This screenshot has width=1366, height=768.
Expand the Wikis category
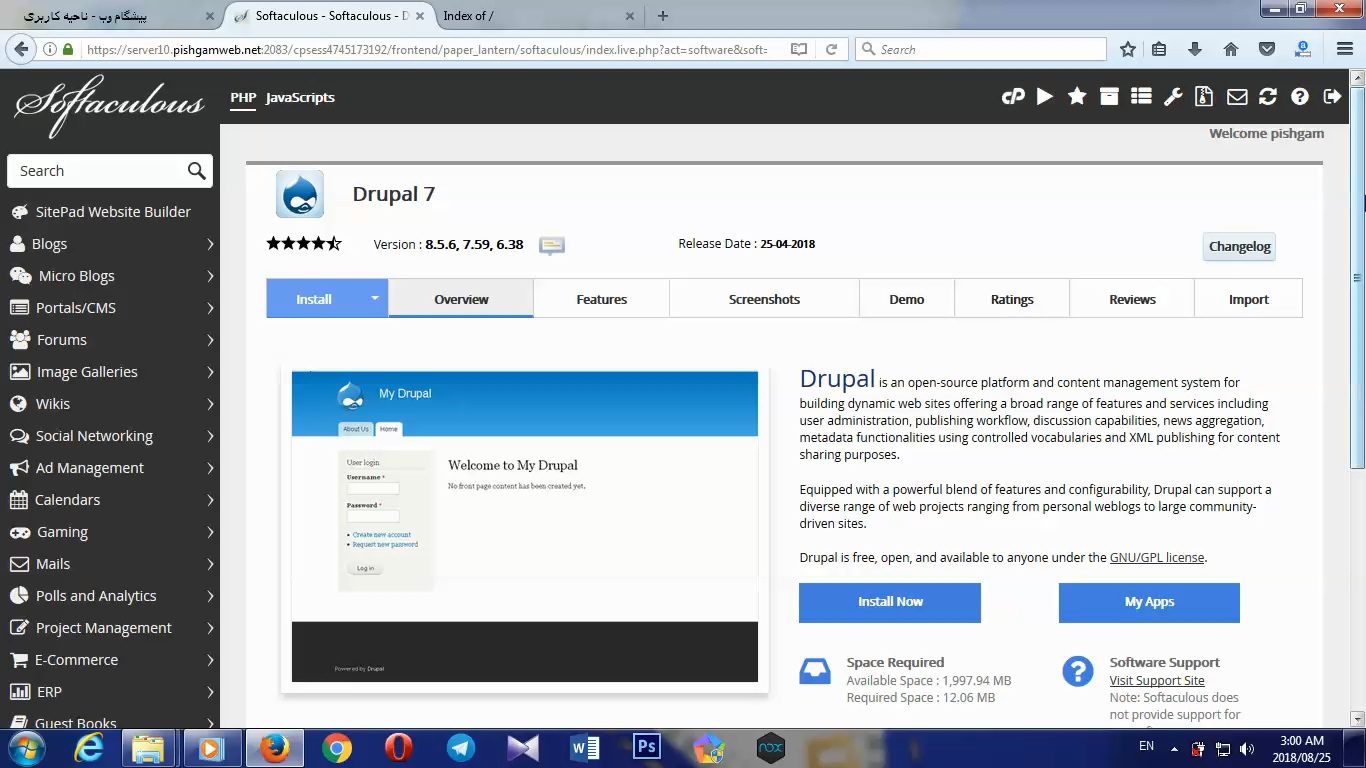[x=210, y=404]
